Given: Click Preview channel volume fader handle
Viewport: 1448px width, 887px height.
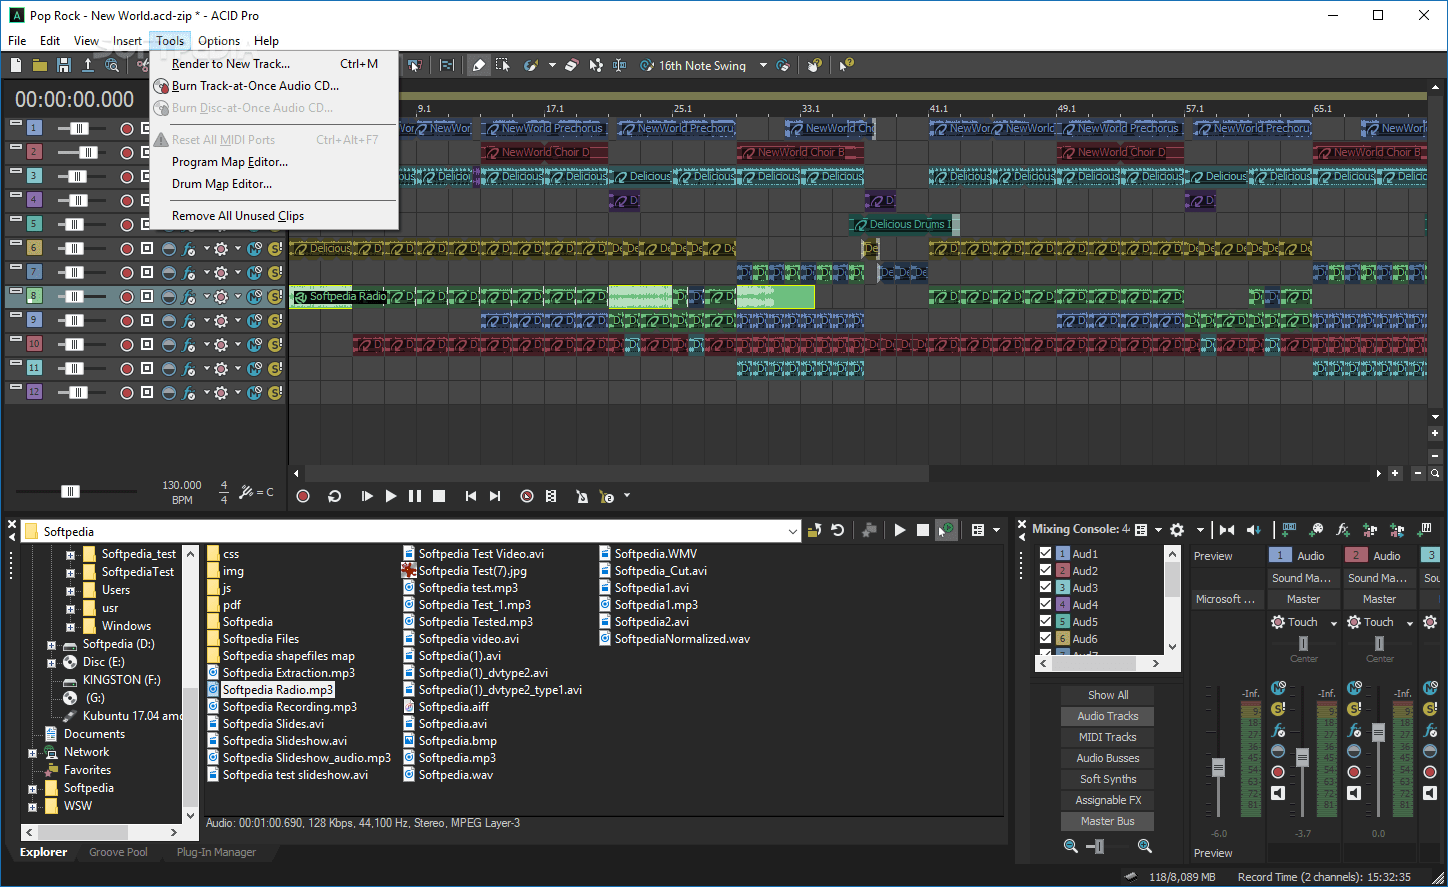Looking at the screenshot, I should 1218,768.
